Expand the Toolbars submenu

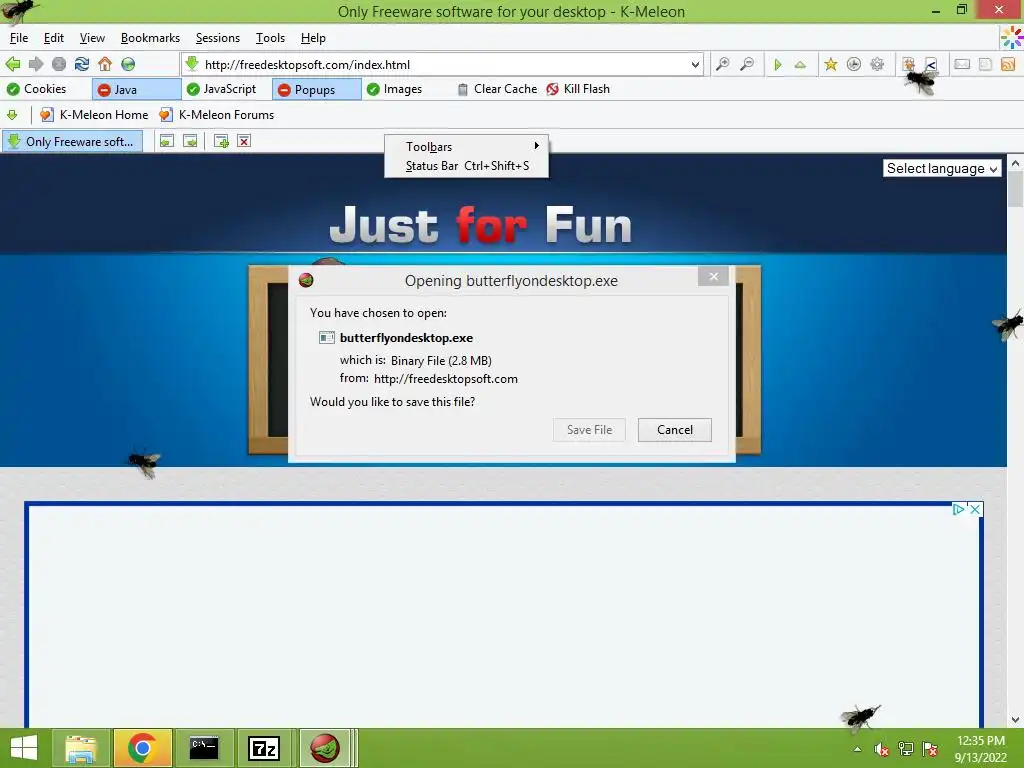(466, 146)
